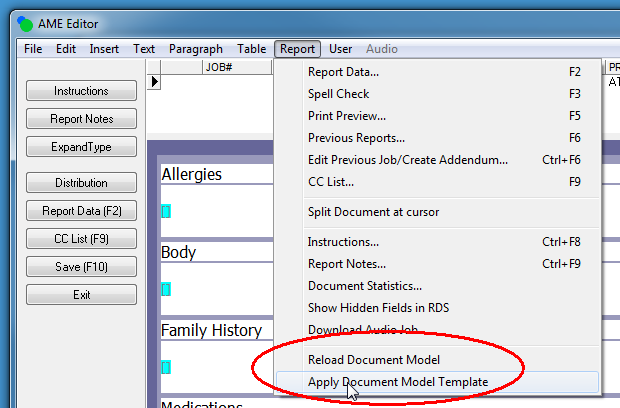Screen dimensions: 620x408
Task: Click the cyan field under Allergies
Action: (166, 210)
